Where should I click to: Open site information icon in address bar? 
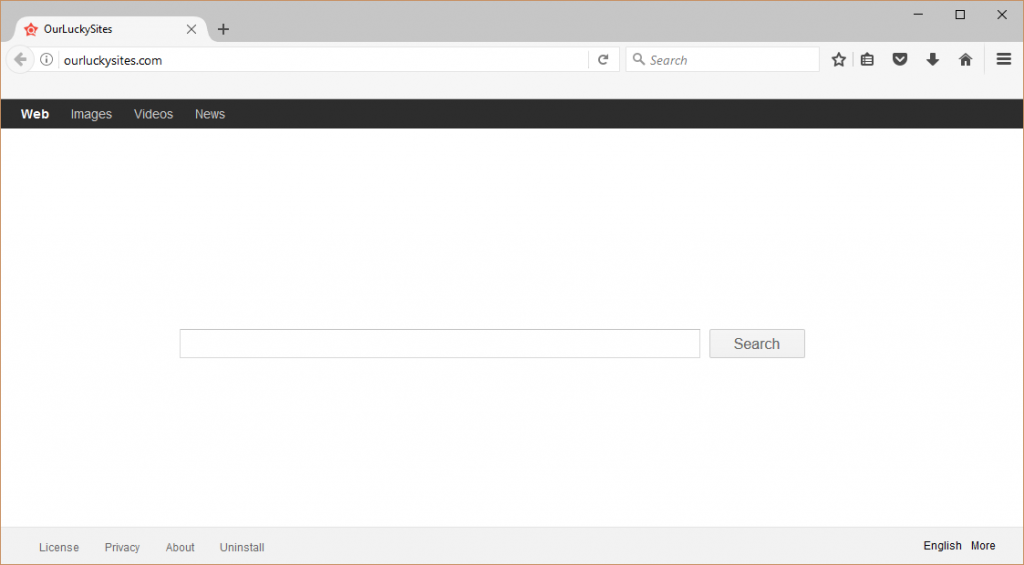pos(46,60)
